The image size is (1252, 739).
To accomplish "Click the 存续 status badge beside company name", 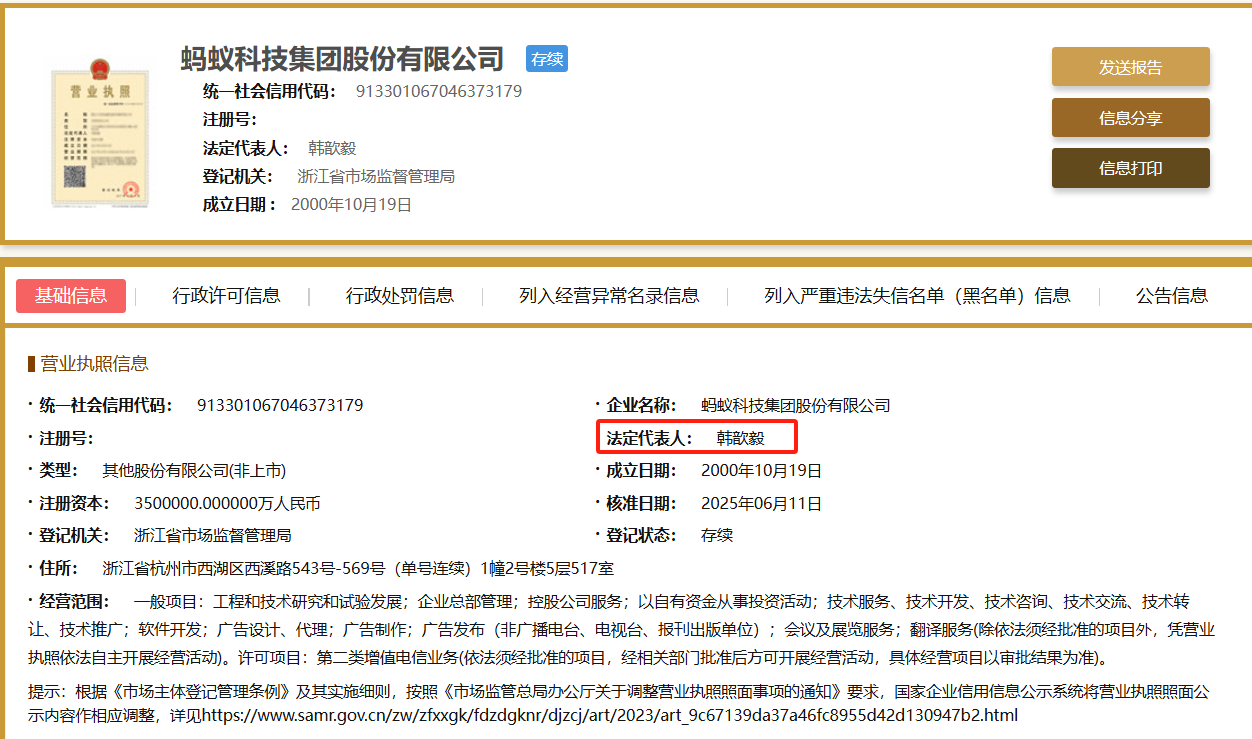I will [547, 59].
